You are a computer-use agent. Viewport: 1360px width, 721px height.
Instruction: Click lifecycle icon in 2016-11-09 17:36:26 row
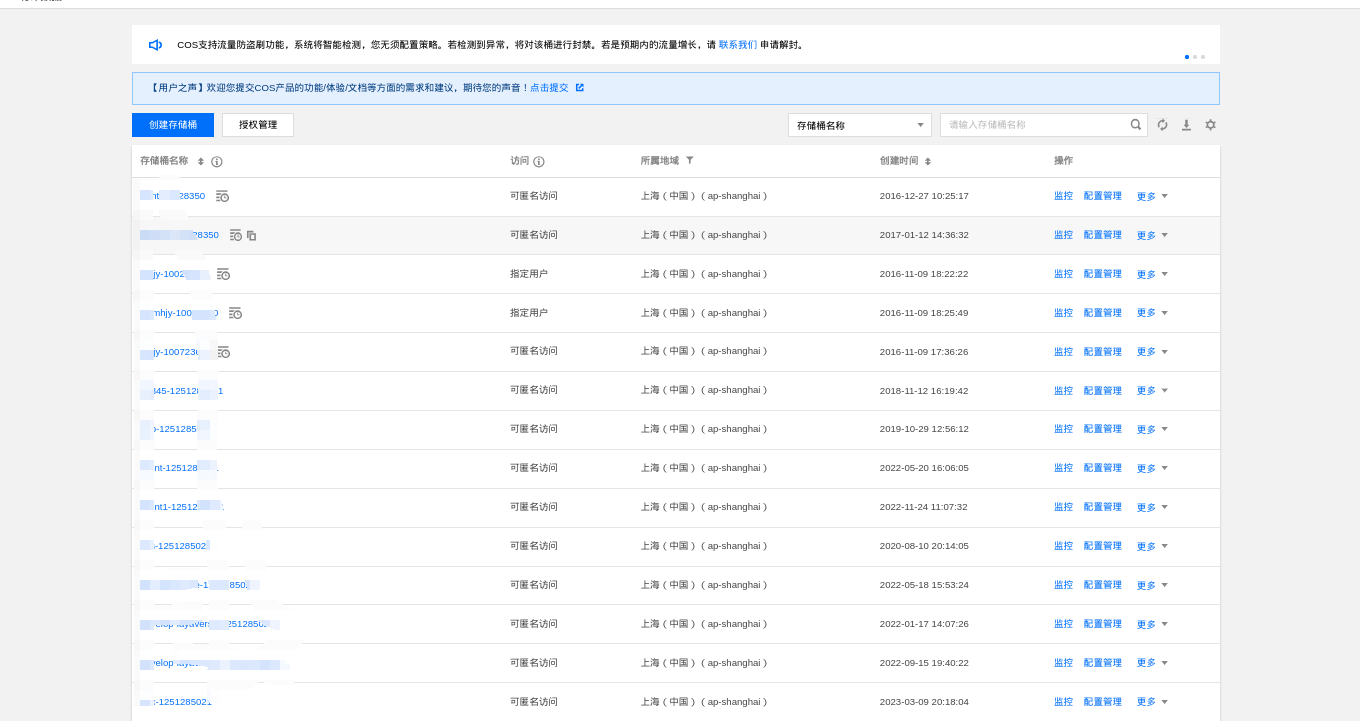223,352
